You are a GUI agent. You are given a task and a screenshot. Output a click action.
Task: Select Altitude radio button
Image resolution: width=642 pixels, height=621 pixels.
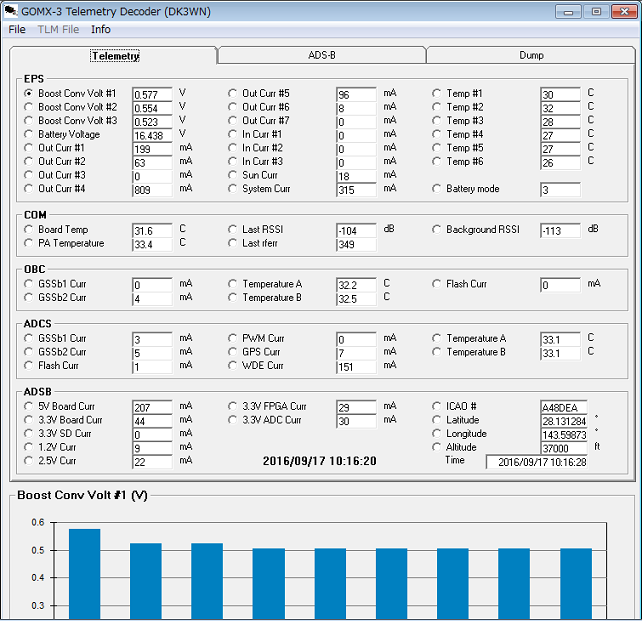click(x=436, y=447)
